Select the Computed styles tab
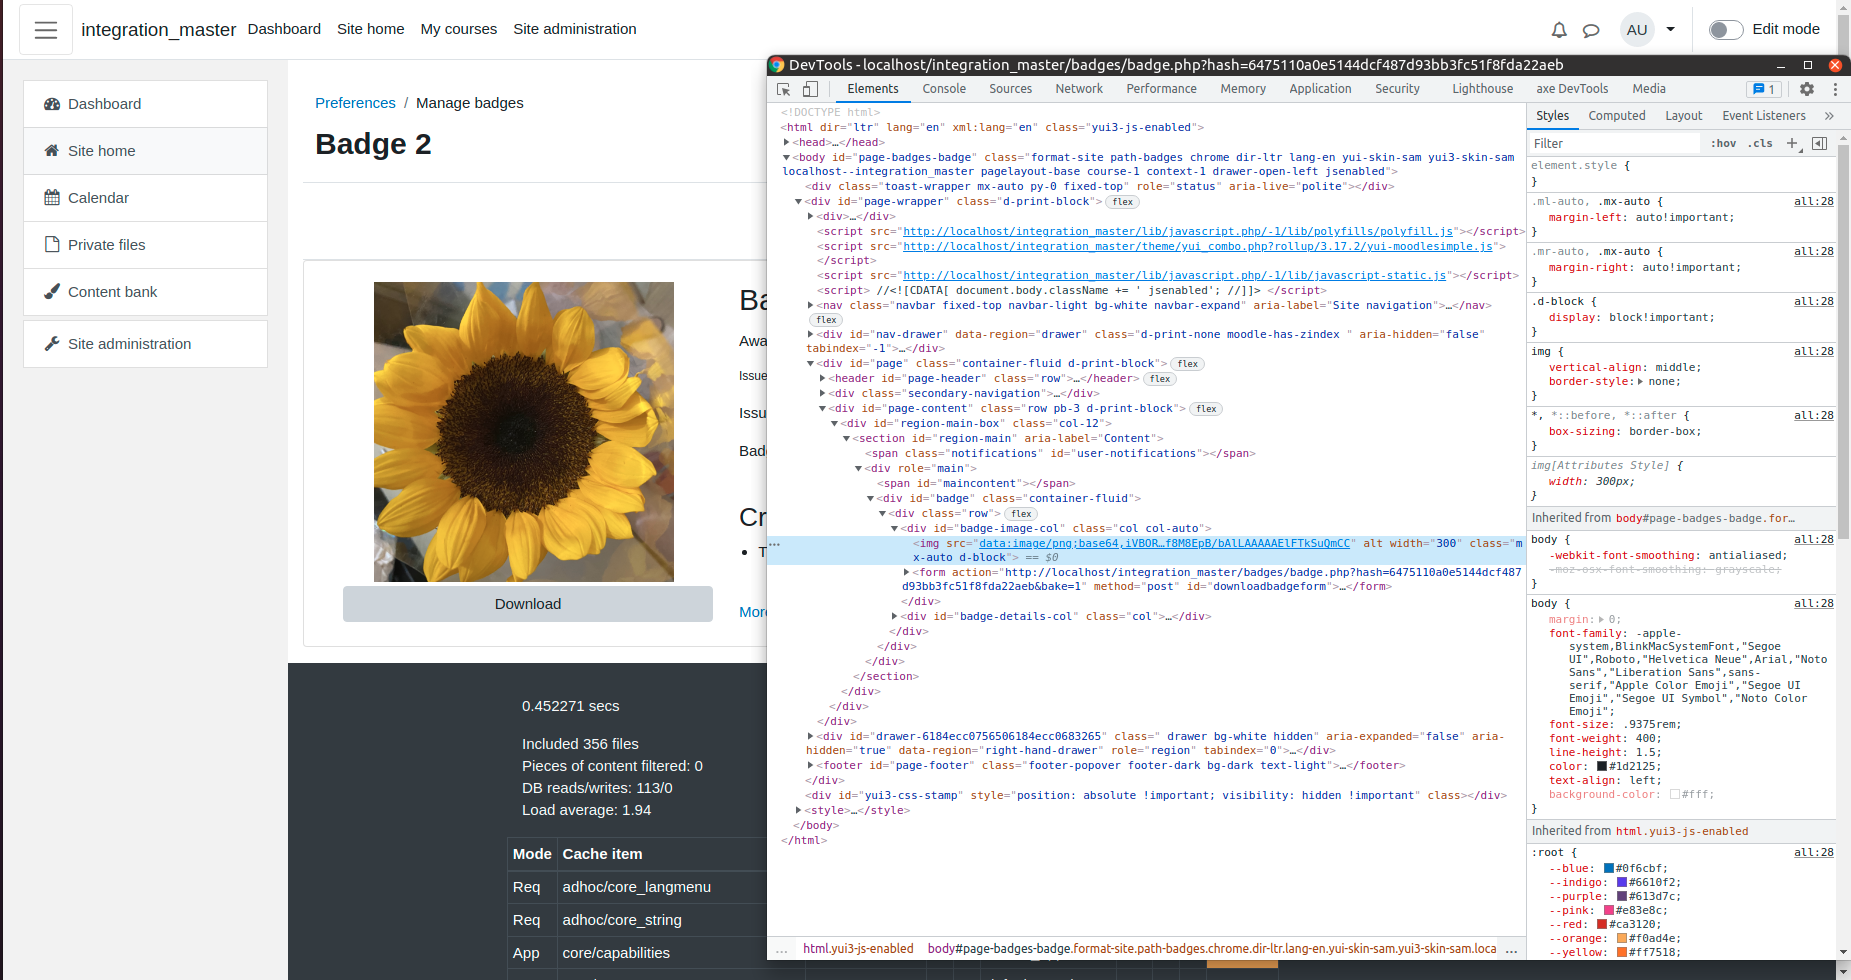The height and width of the screenshot is (980, 1851). point(1617,116)
